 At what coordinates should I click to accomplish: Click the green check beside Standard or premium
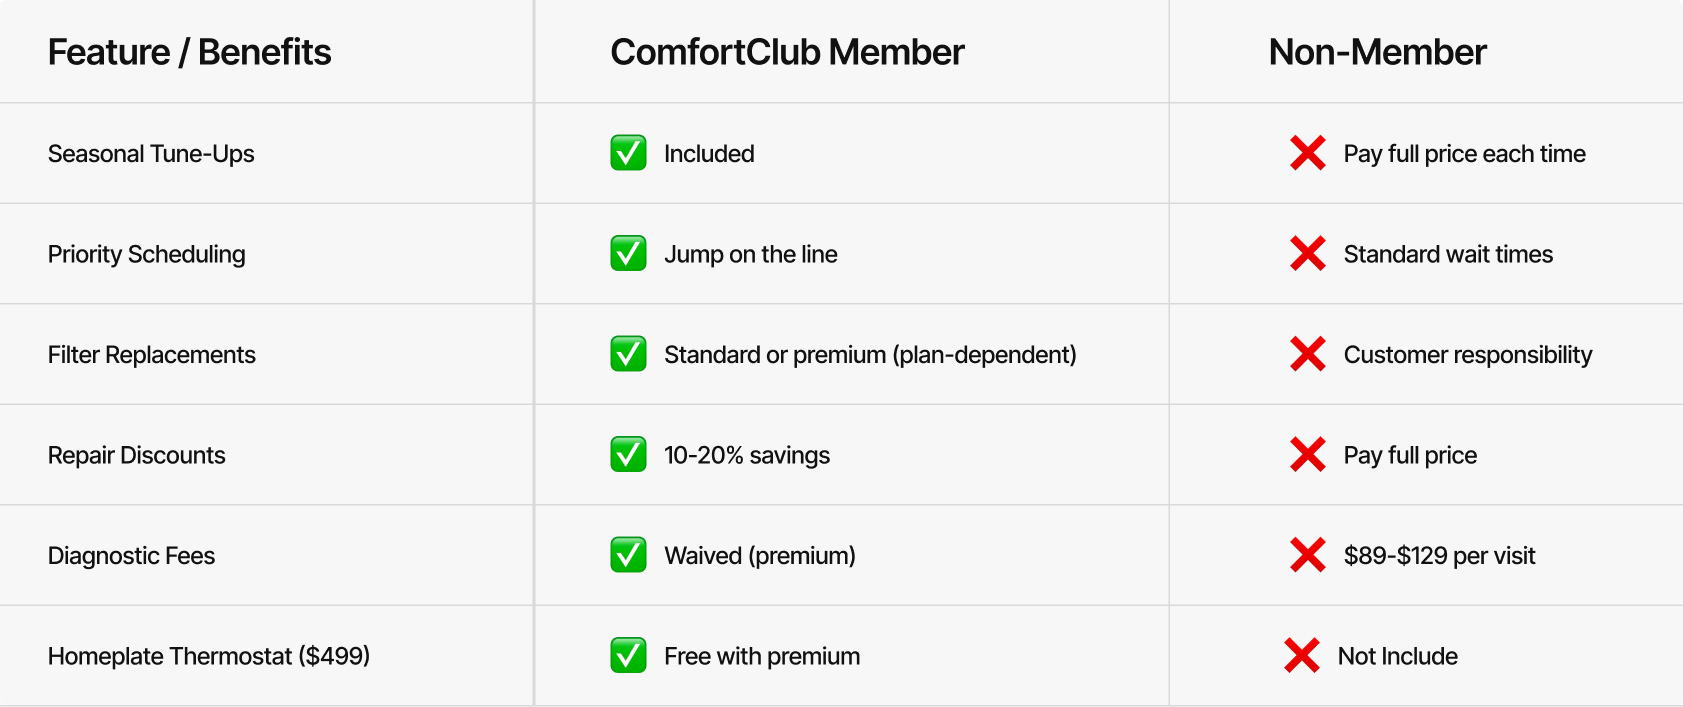point(628,354)
